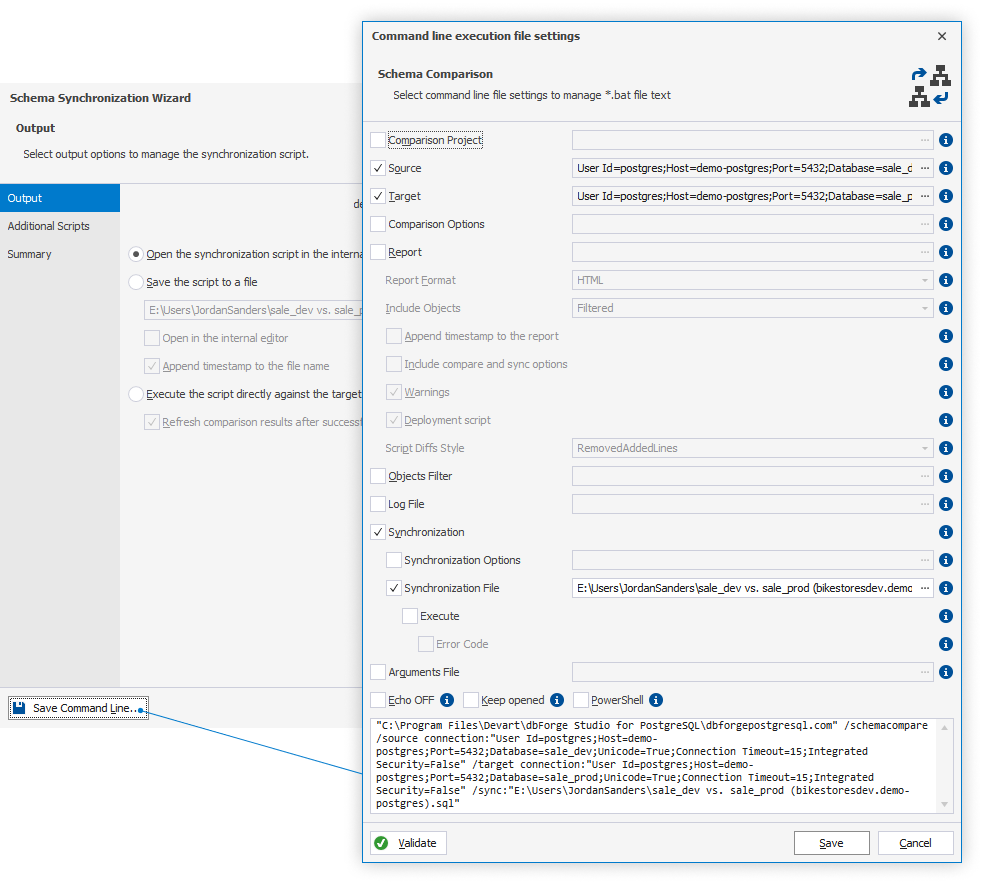Image resolution: width=1000 pixels, height=884 pixels.
Task: Click ellipsis button in Objects Filter field
Action: 925,476
